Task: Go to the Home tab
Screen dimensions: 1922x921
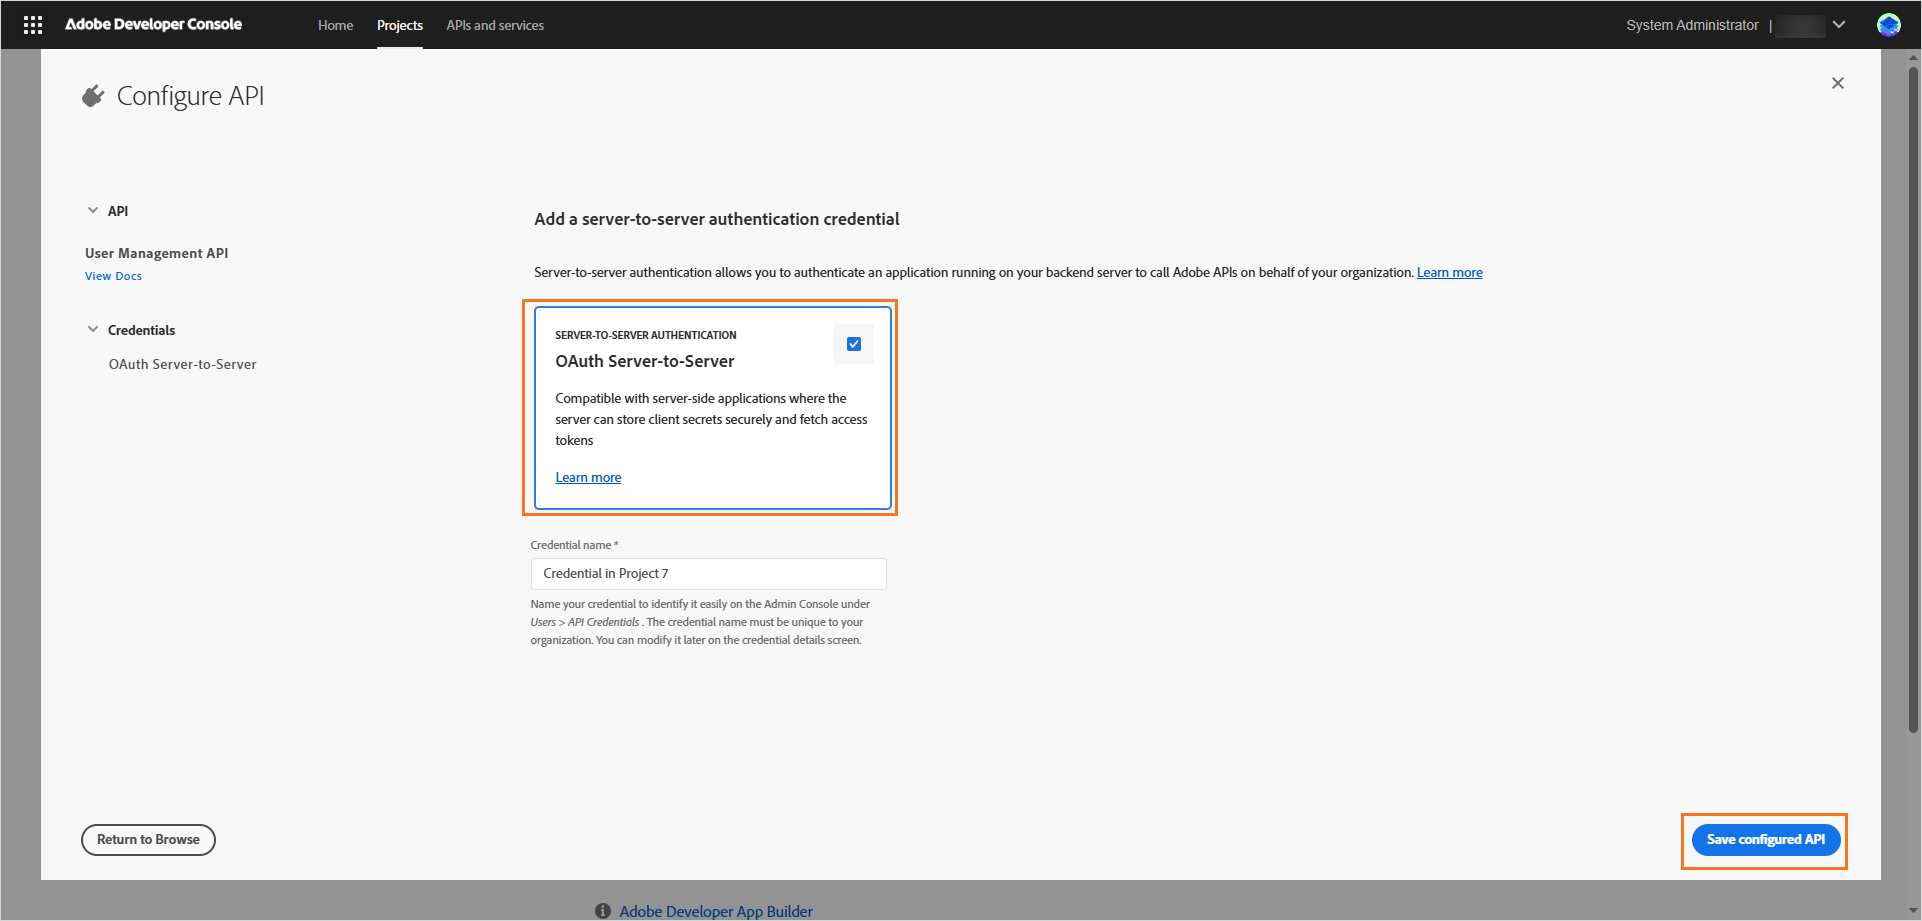Action: (x=335, y=25)
